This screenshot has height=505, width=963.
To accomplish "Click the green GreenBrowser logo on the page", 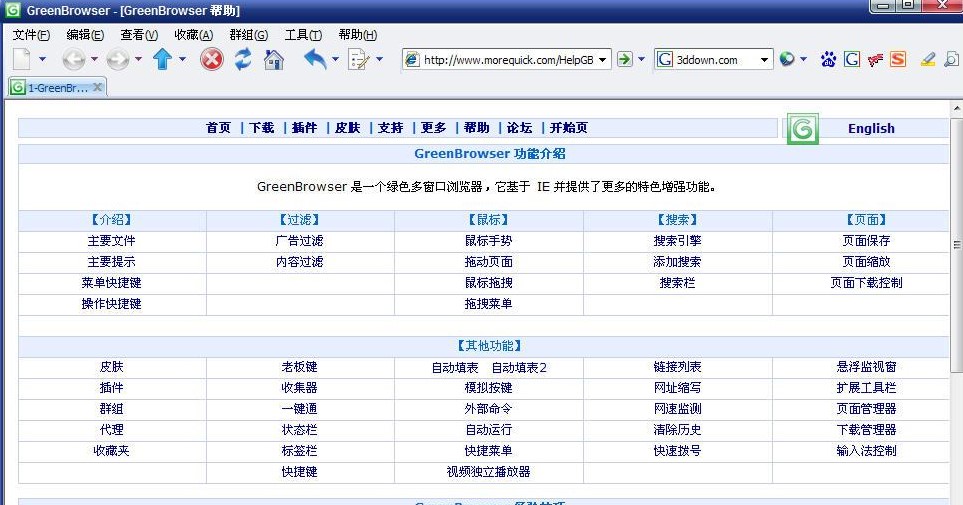I will click(x=803, y=128).
